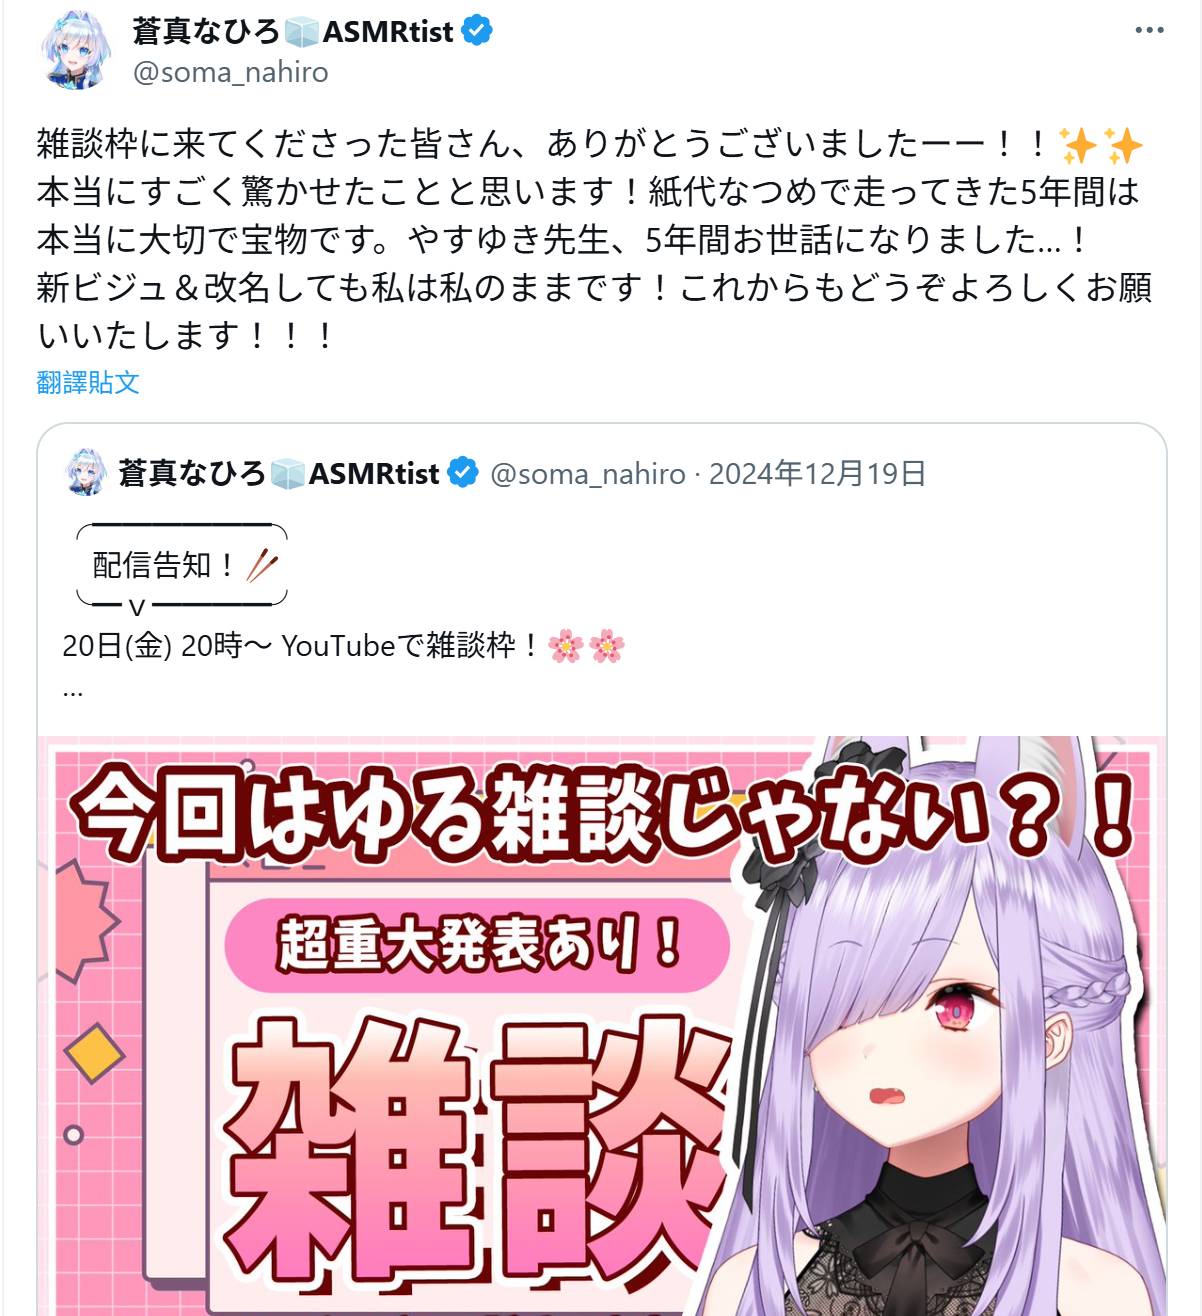Click the quoted post's small avatar
The height and width of the screenshot is (1316, 1202).
[86, 473]
